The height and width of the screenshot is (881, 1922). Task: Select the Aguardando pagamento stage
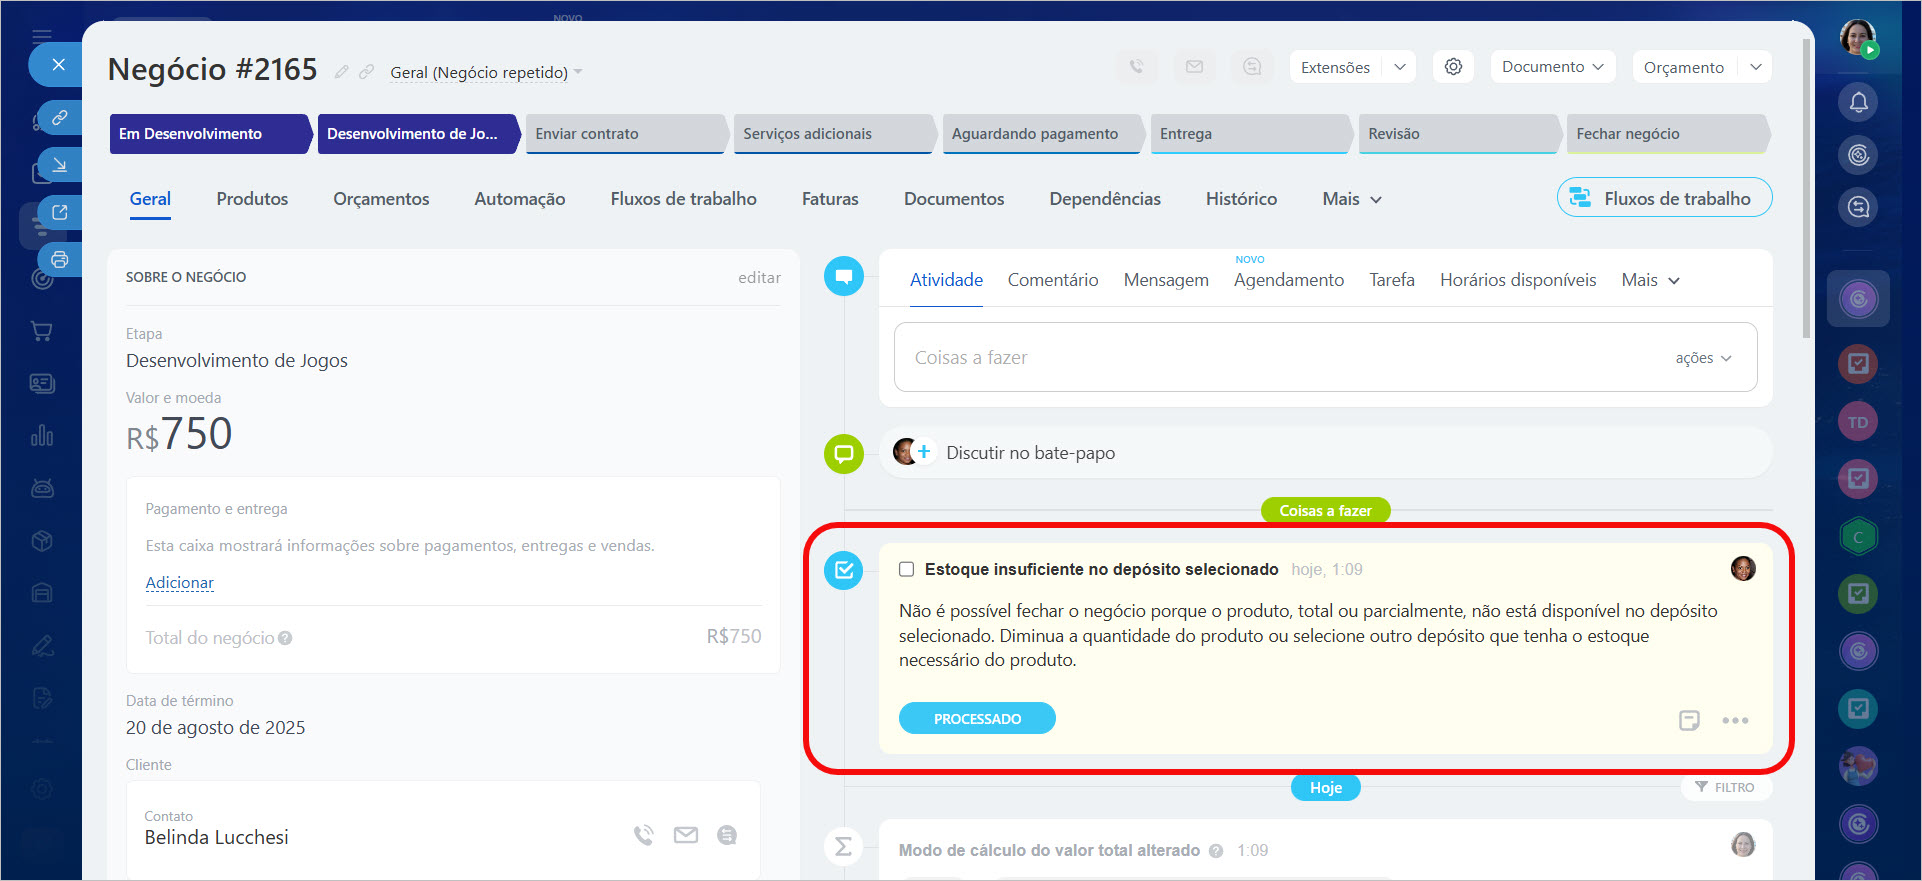click(1035, 134)
